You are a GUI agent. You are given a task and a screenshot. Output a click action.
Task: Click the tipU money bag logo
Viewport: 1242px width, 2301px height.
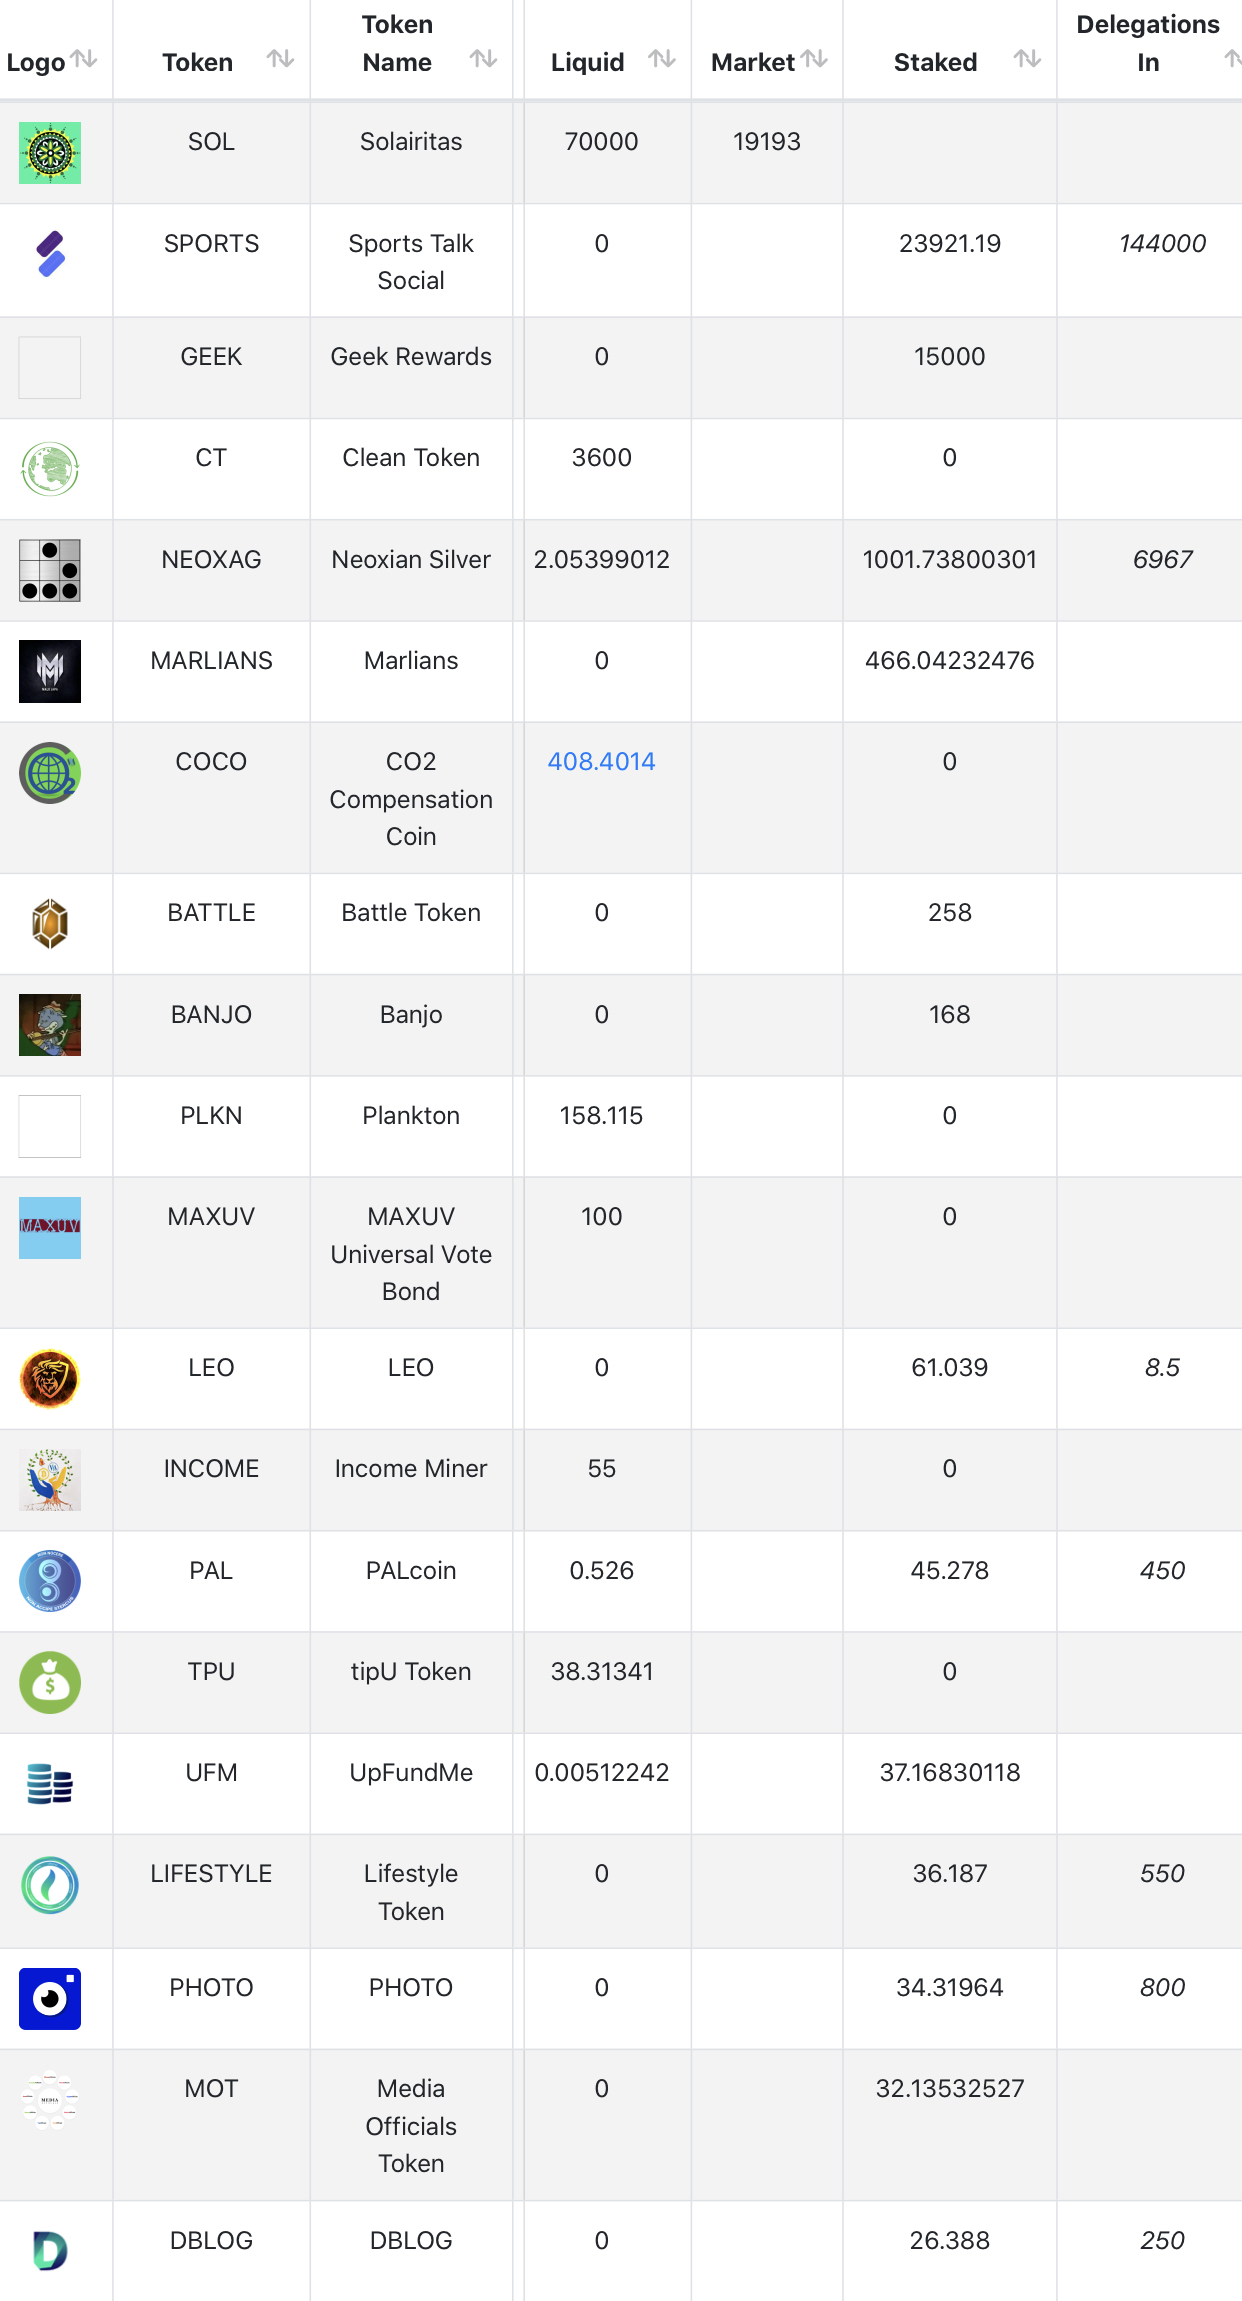(50, 1682)
